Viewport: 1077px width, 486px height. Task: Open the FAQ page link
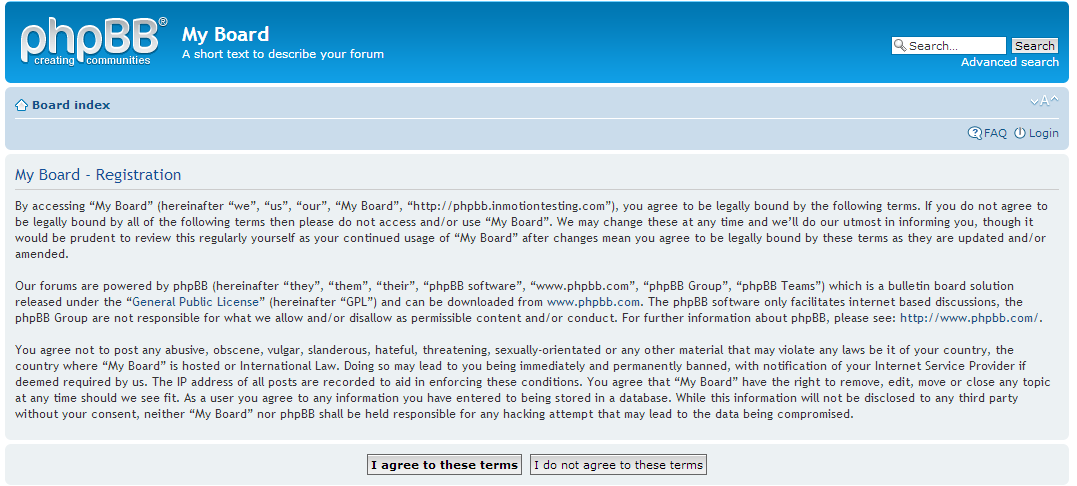995,133
